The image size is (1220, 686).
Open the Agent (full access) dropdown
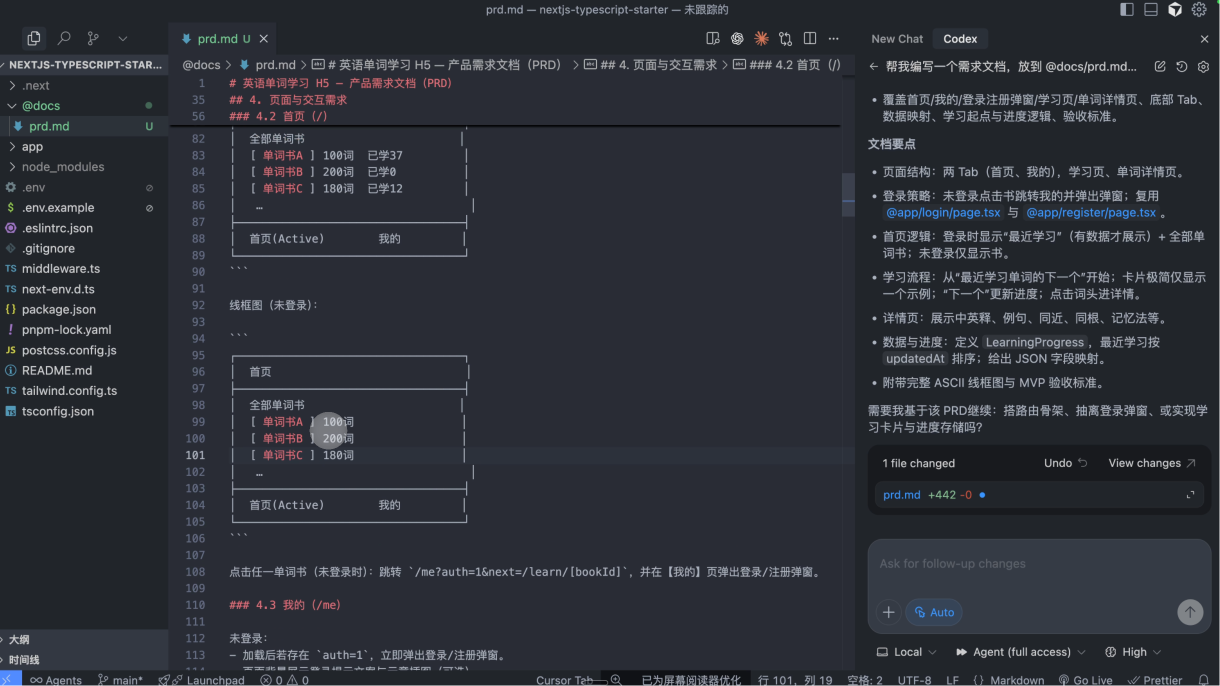pos(1020,652)
